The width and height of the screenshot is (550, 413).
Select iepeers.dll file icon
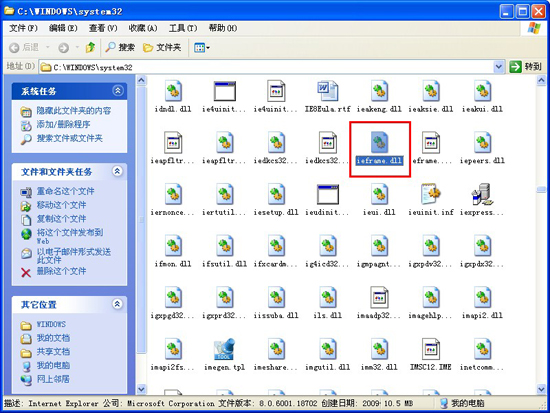coord(483,142)
